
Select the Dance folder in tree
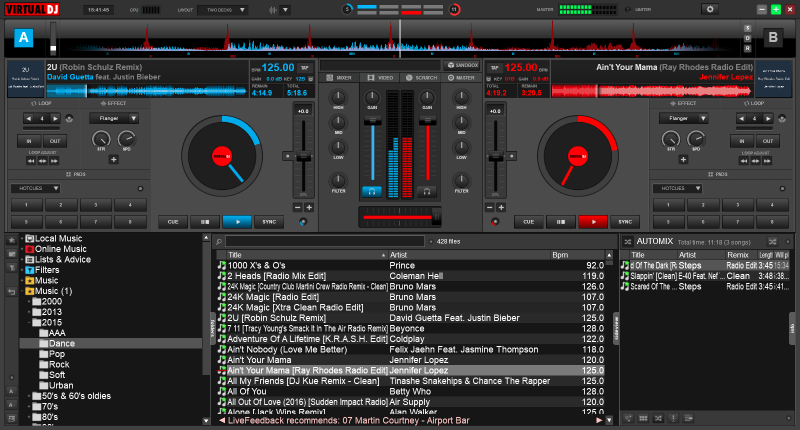pos(62,343)
